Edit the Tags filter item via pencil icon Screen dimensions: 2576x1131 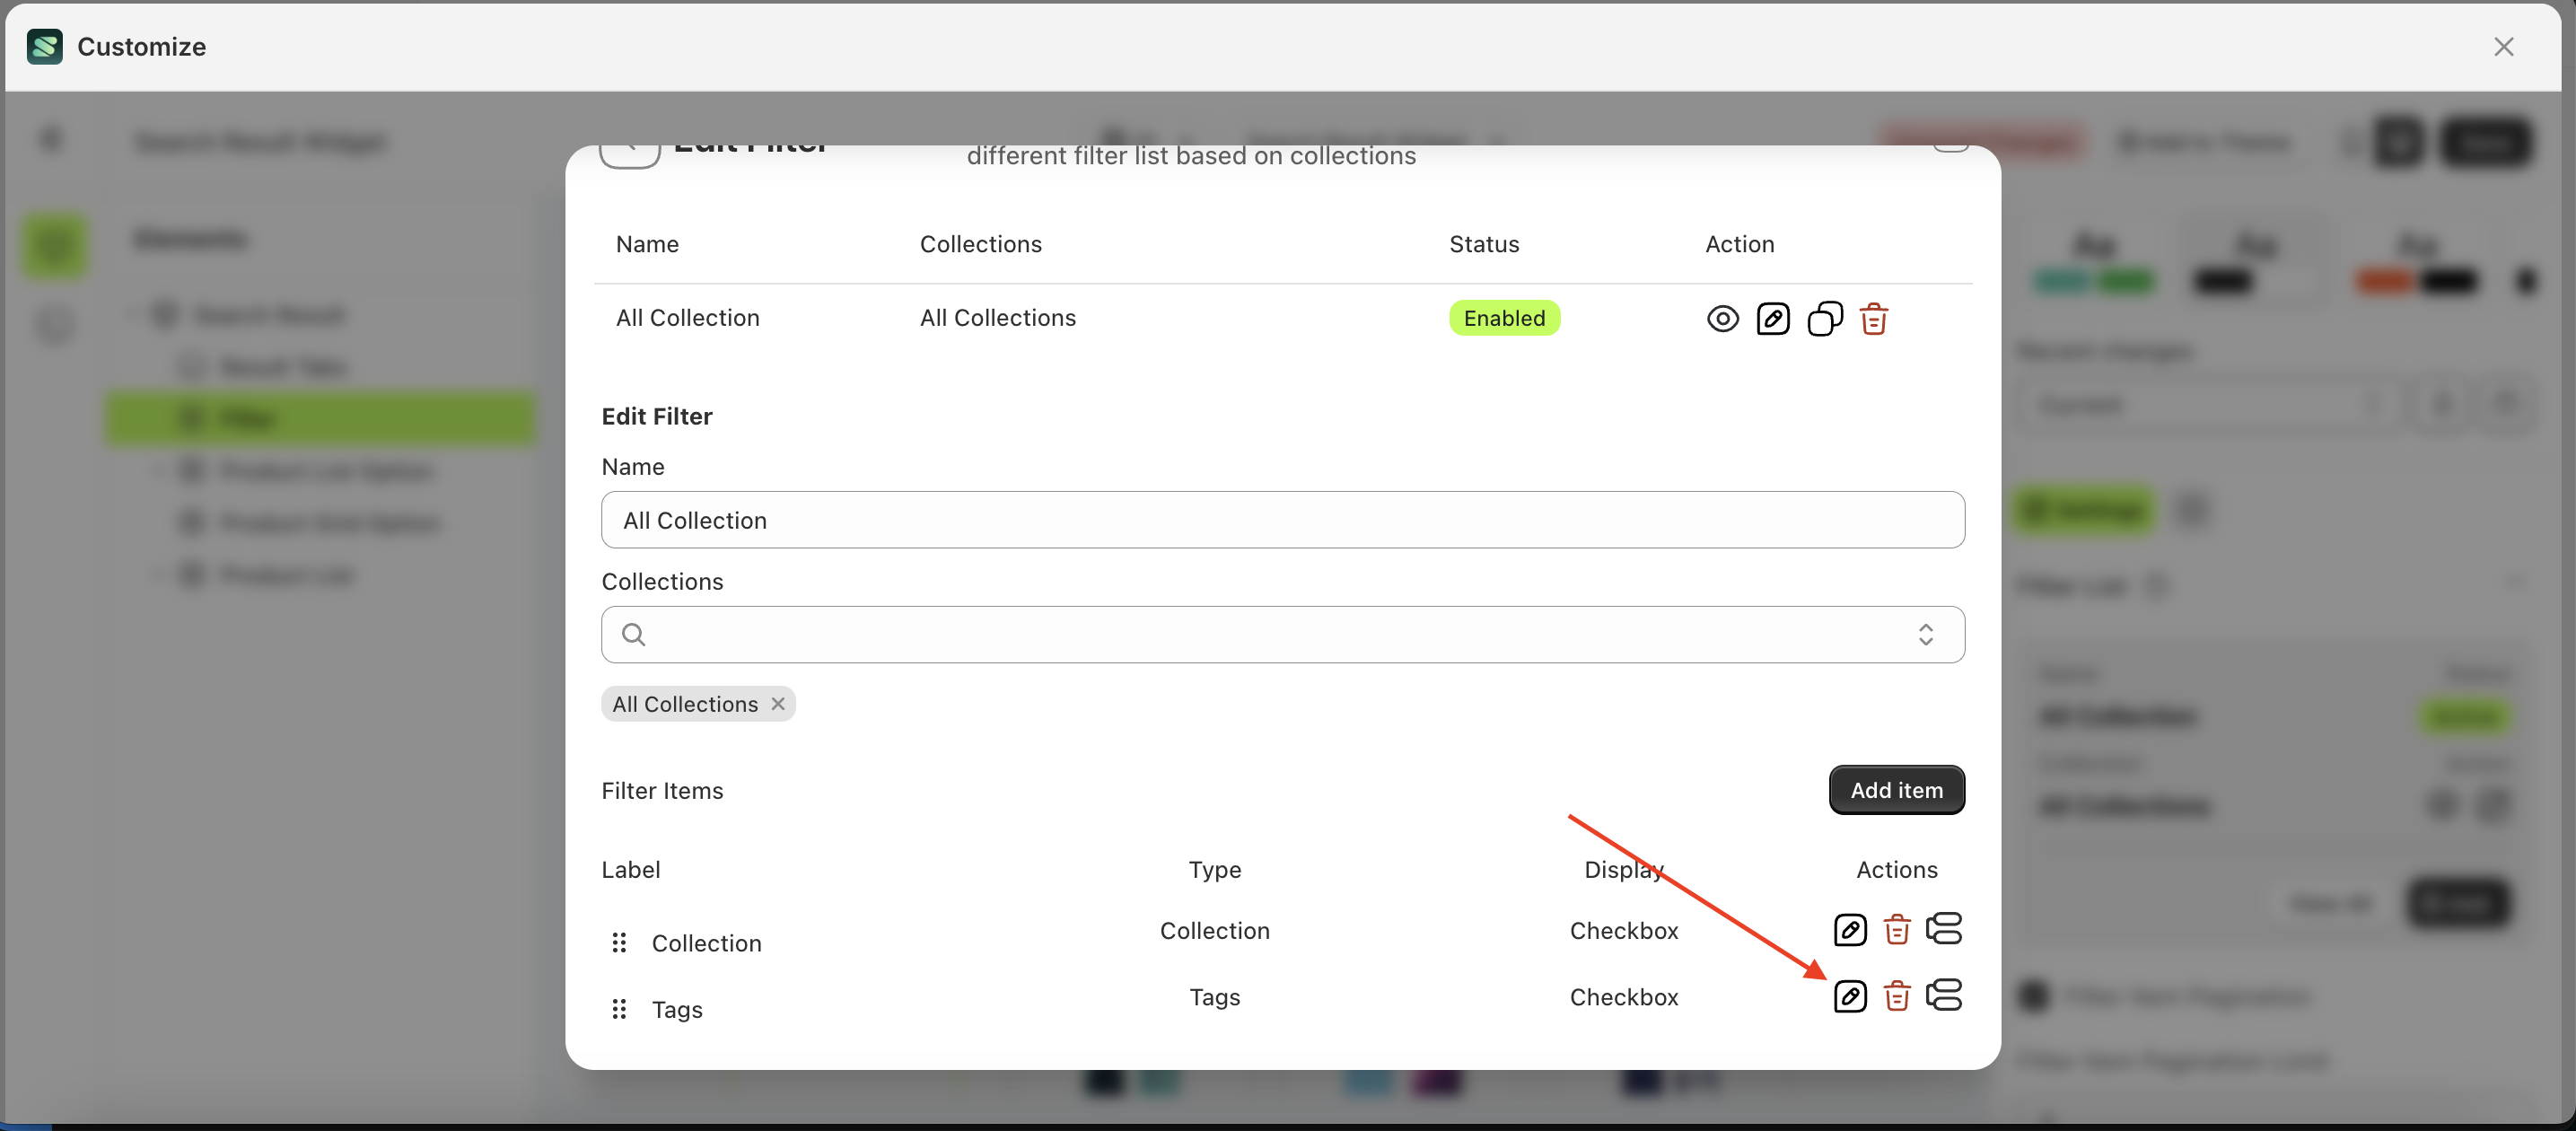coord(1849,995)
